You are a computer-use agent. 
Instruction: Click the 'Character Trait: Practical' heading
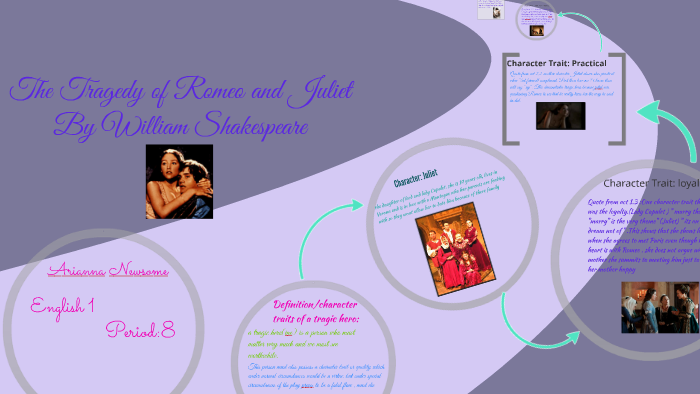(556, 63)
